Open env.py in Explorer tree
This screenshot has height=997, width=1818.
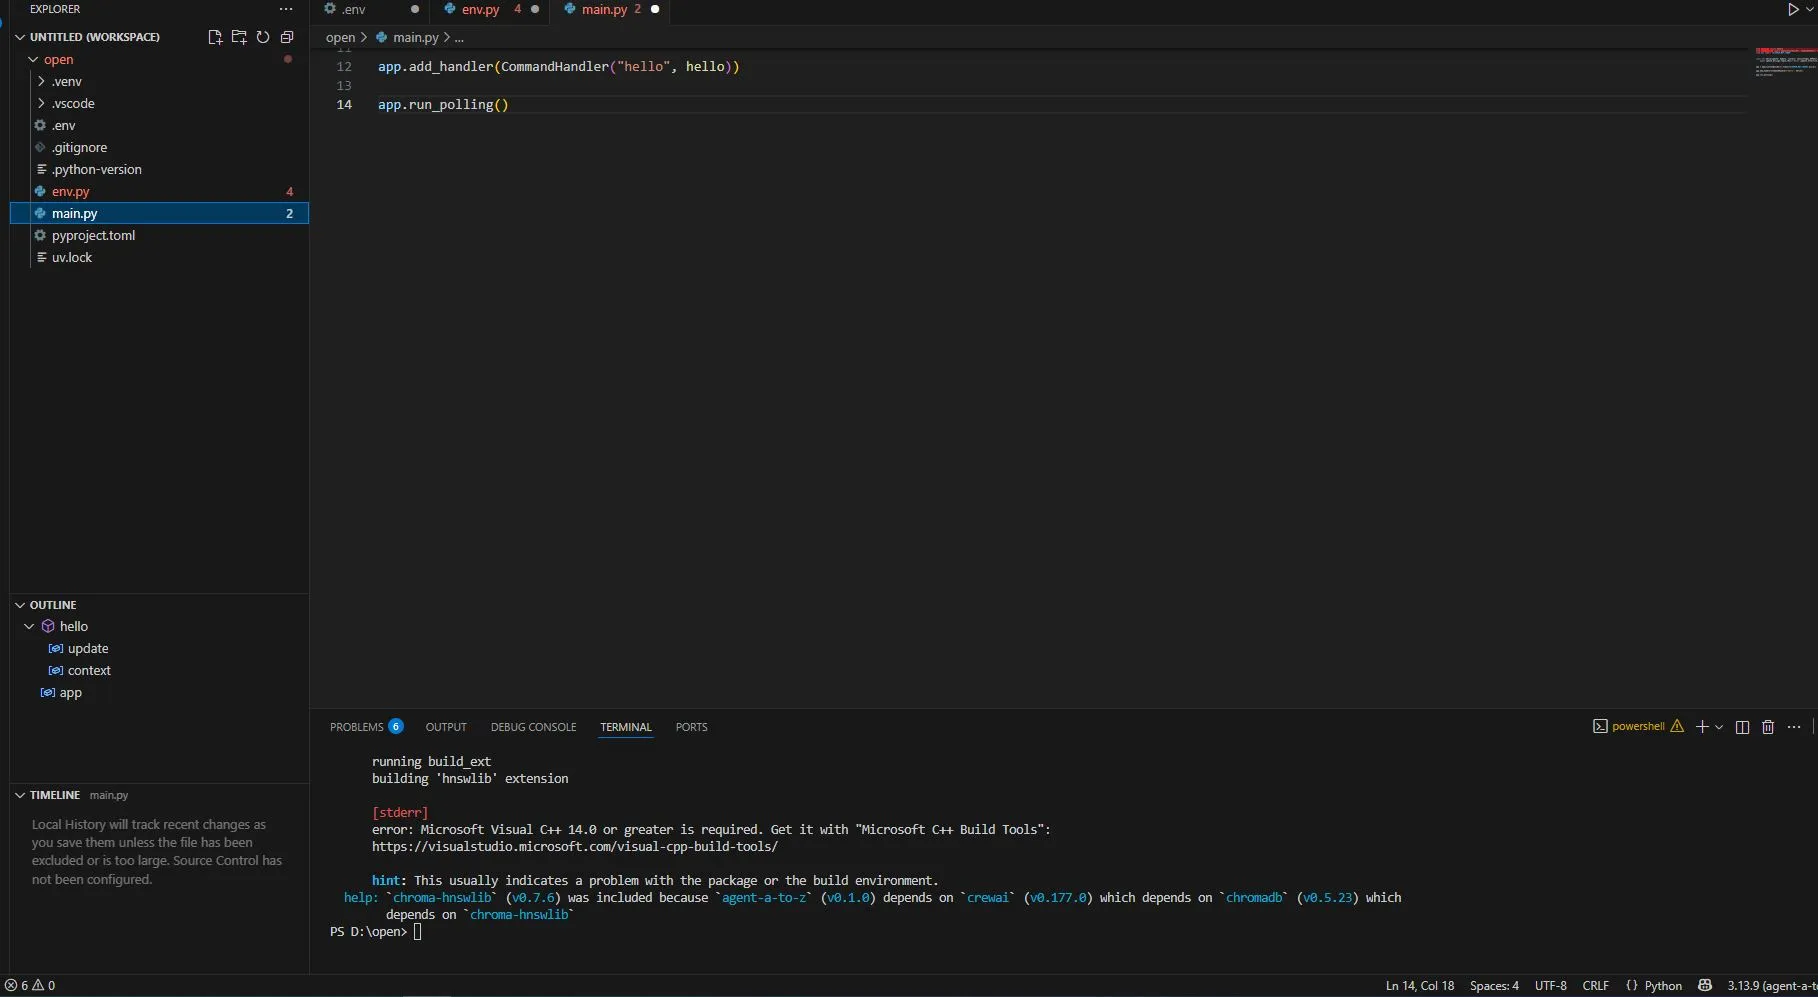160,192
